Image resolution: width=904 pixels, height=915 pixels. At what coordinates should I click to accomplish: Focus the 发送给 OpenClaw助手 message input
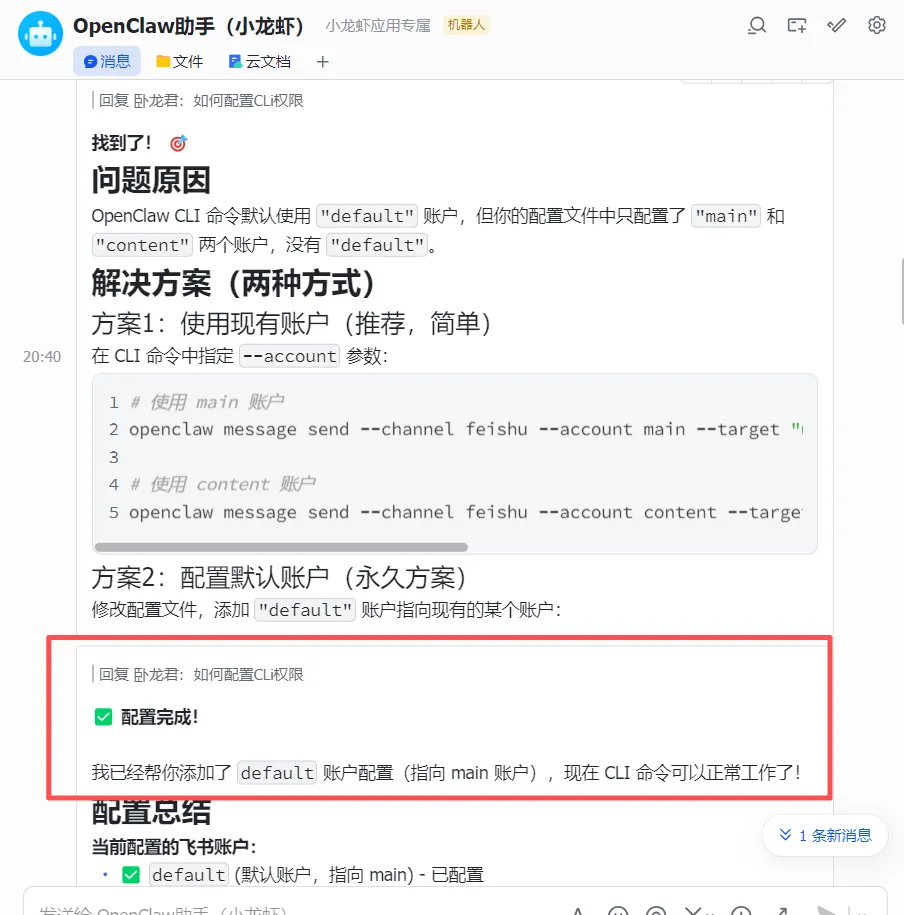coord(292,909)
